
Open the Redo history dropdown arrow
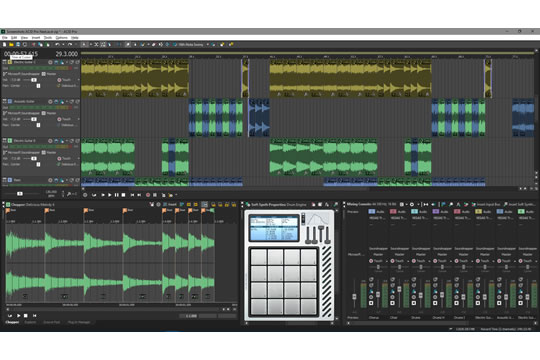tap(75, 45)
